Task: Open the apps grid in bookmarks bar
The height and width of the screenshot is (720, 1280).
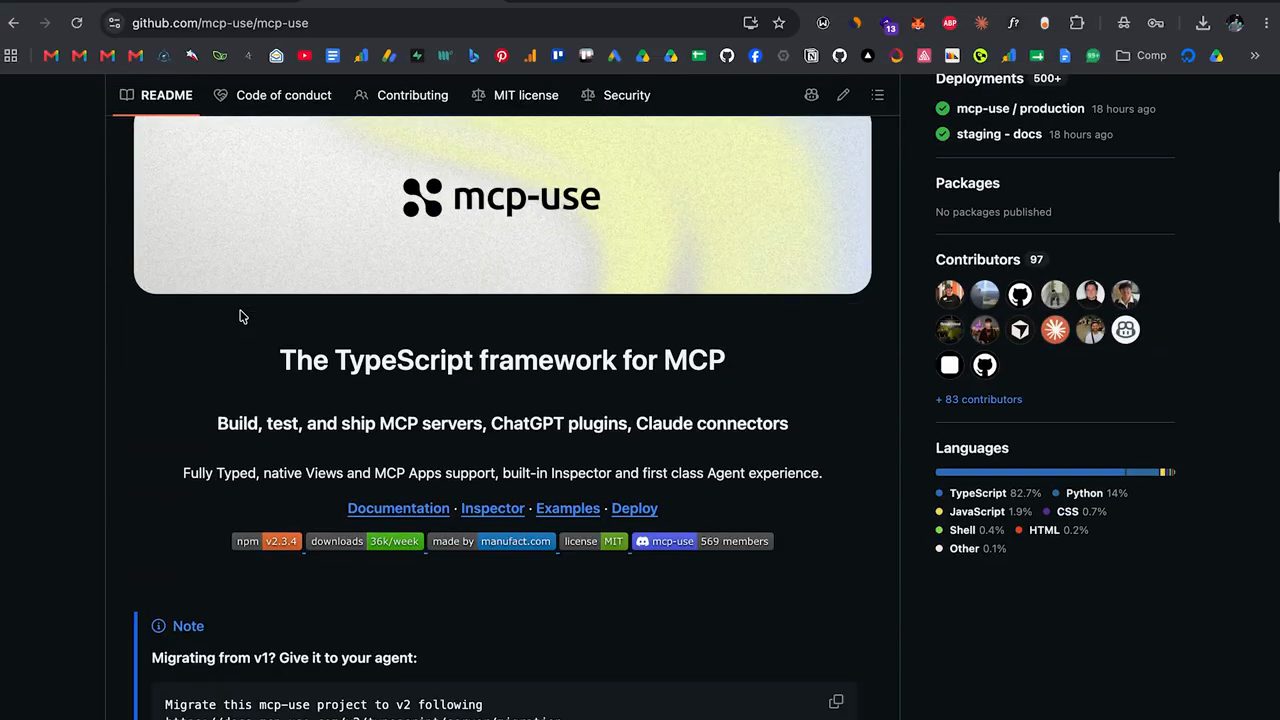Action: click(x=11, y=56)
